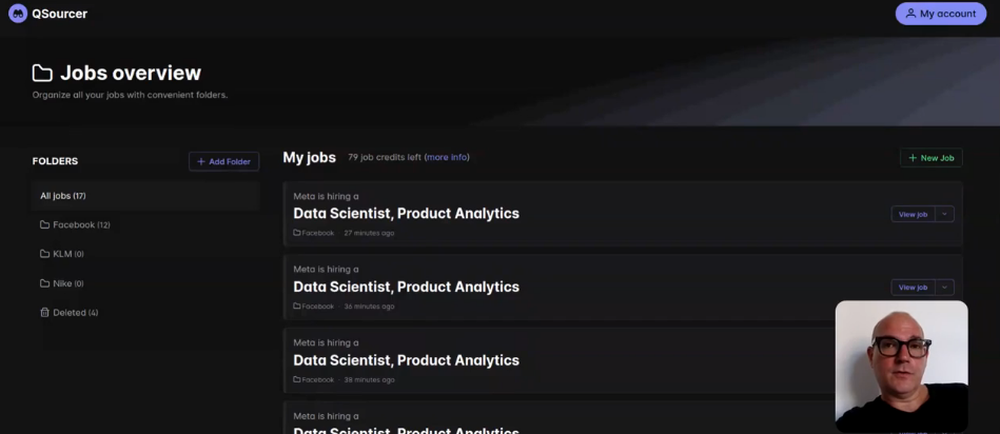
Task: Click the more info link for credits
Action: [447, 157]
